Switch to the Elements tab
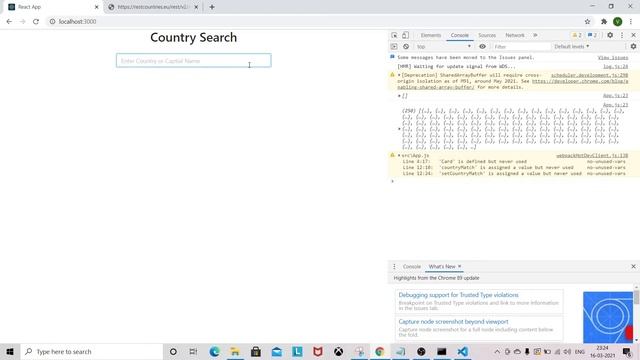 pos(431,35)
